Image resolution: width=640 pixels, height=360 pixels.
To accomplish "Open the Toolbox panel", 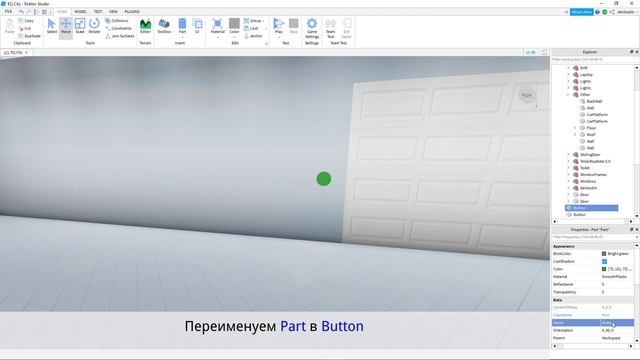I will point(164,27).
